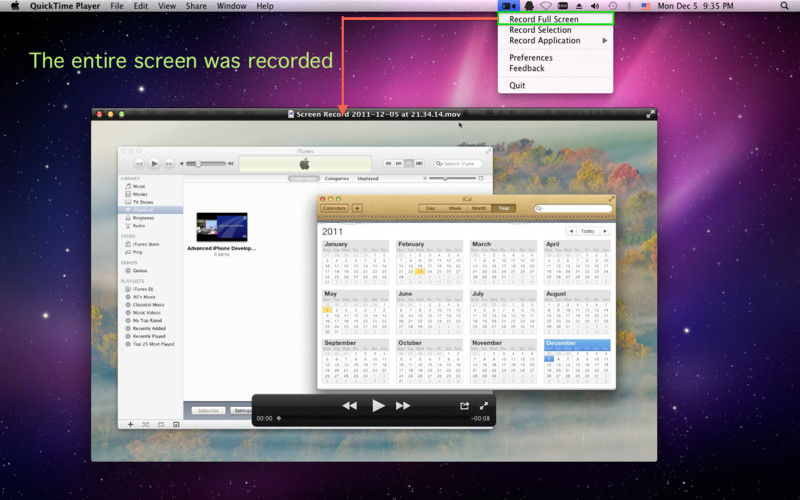The height and width of the screenshot is (500, 800).
Task: Zoom the QuickTime window with green button
Action: pyautogui.click(x=121, y=114)
